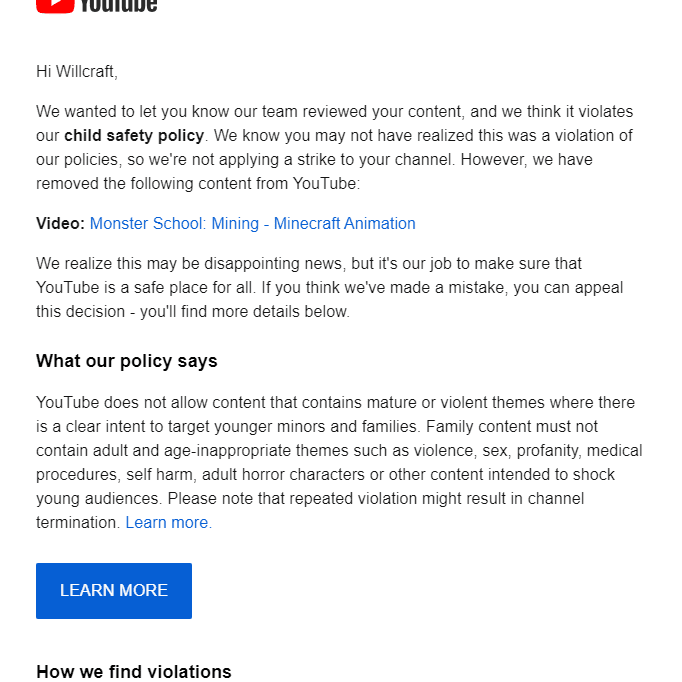The width and height of the screenshot is (682, 682).
Task: Click the What our policy says heading
Action: (127, 361)
